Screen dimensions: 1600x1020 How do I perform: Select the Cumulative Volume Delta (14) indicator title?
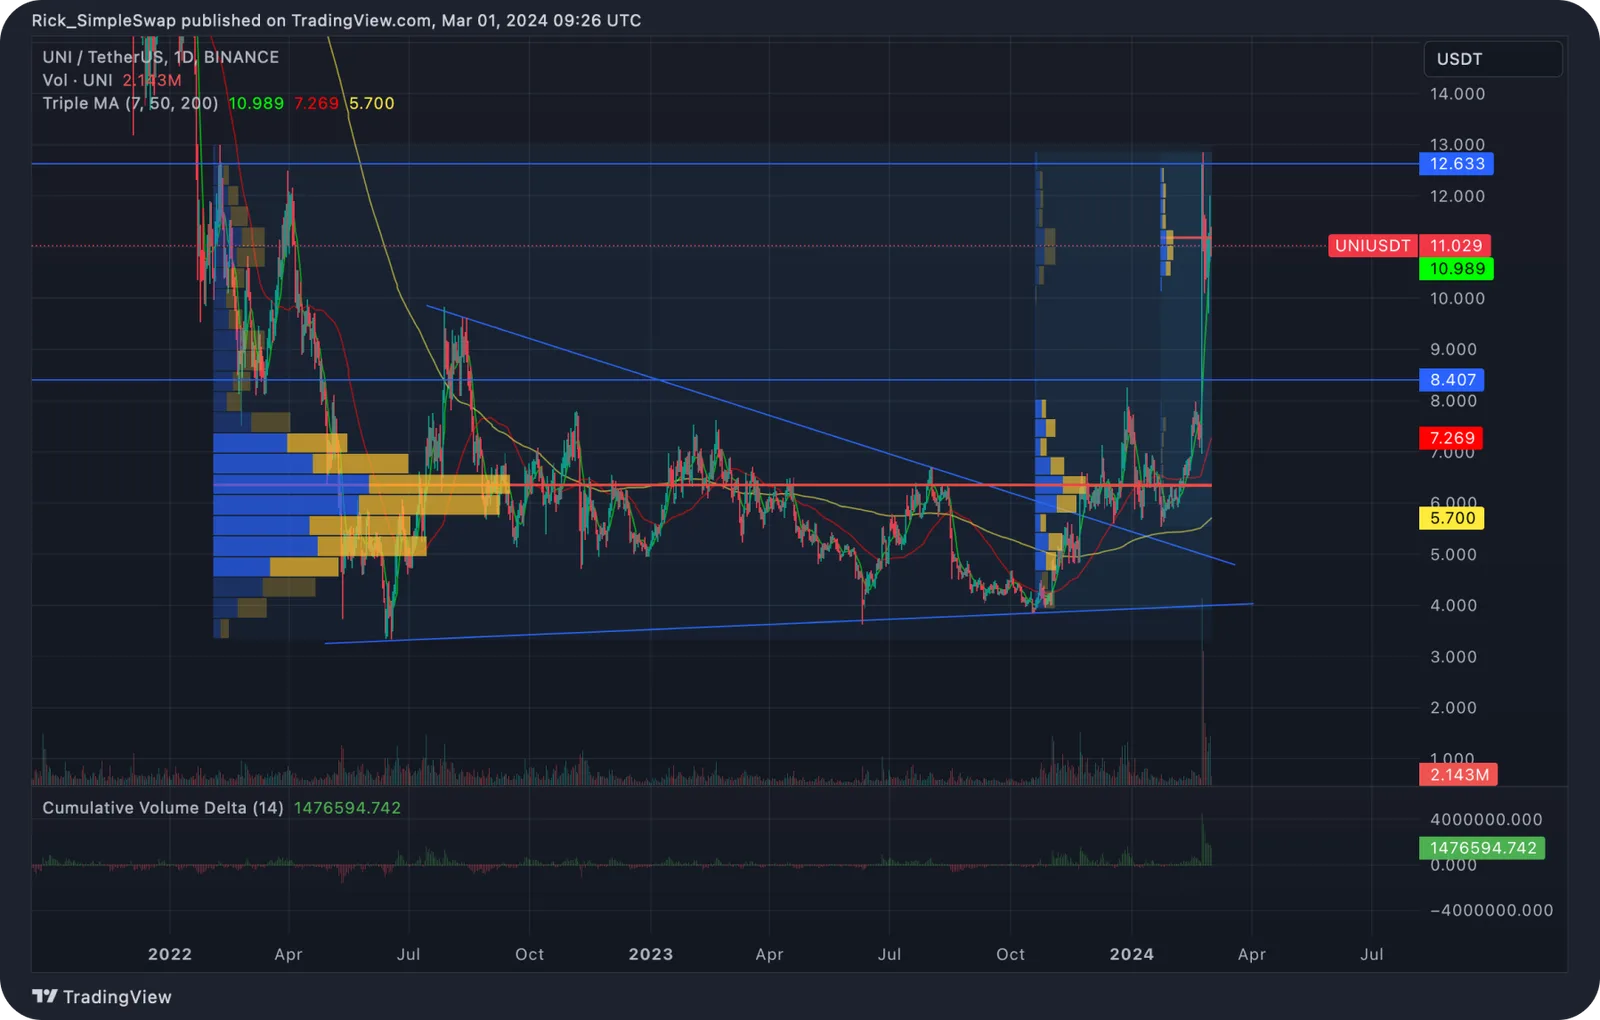163,807
